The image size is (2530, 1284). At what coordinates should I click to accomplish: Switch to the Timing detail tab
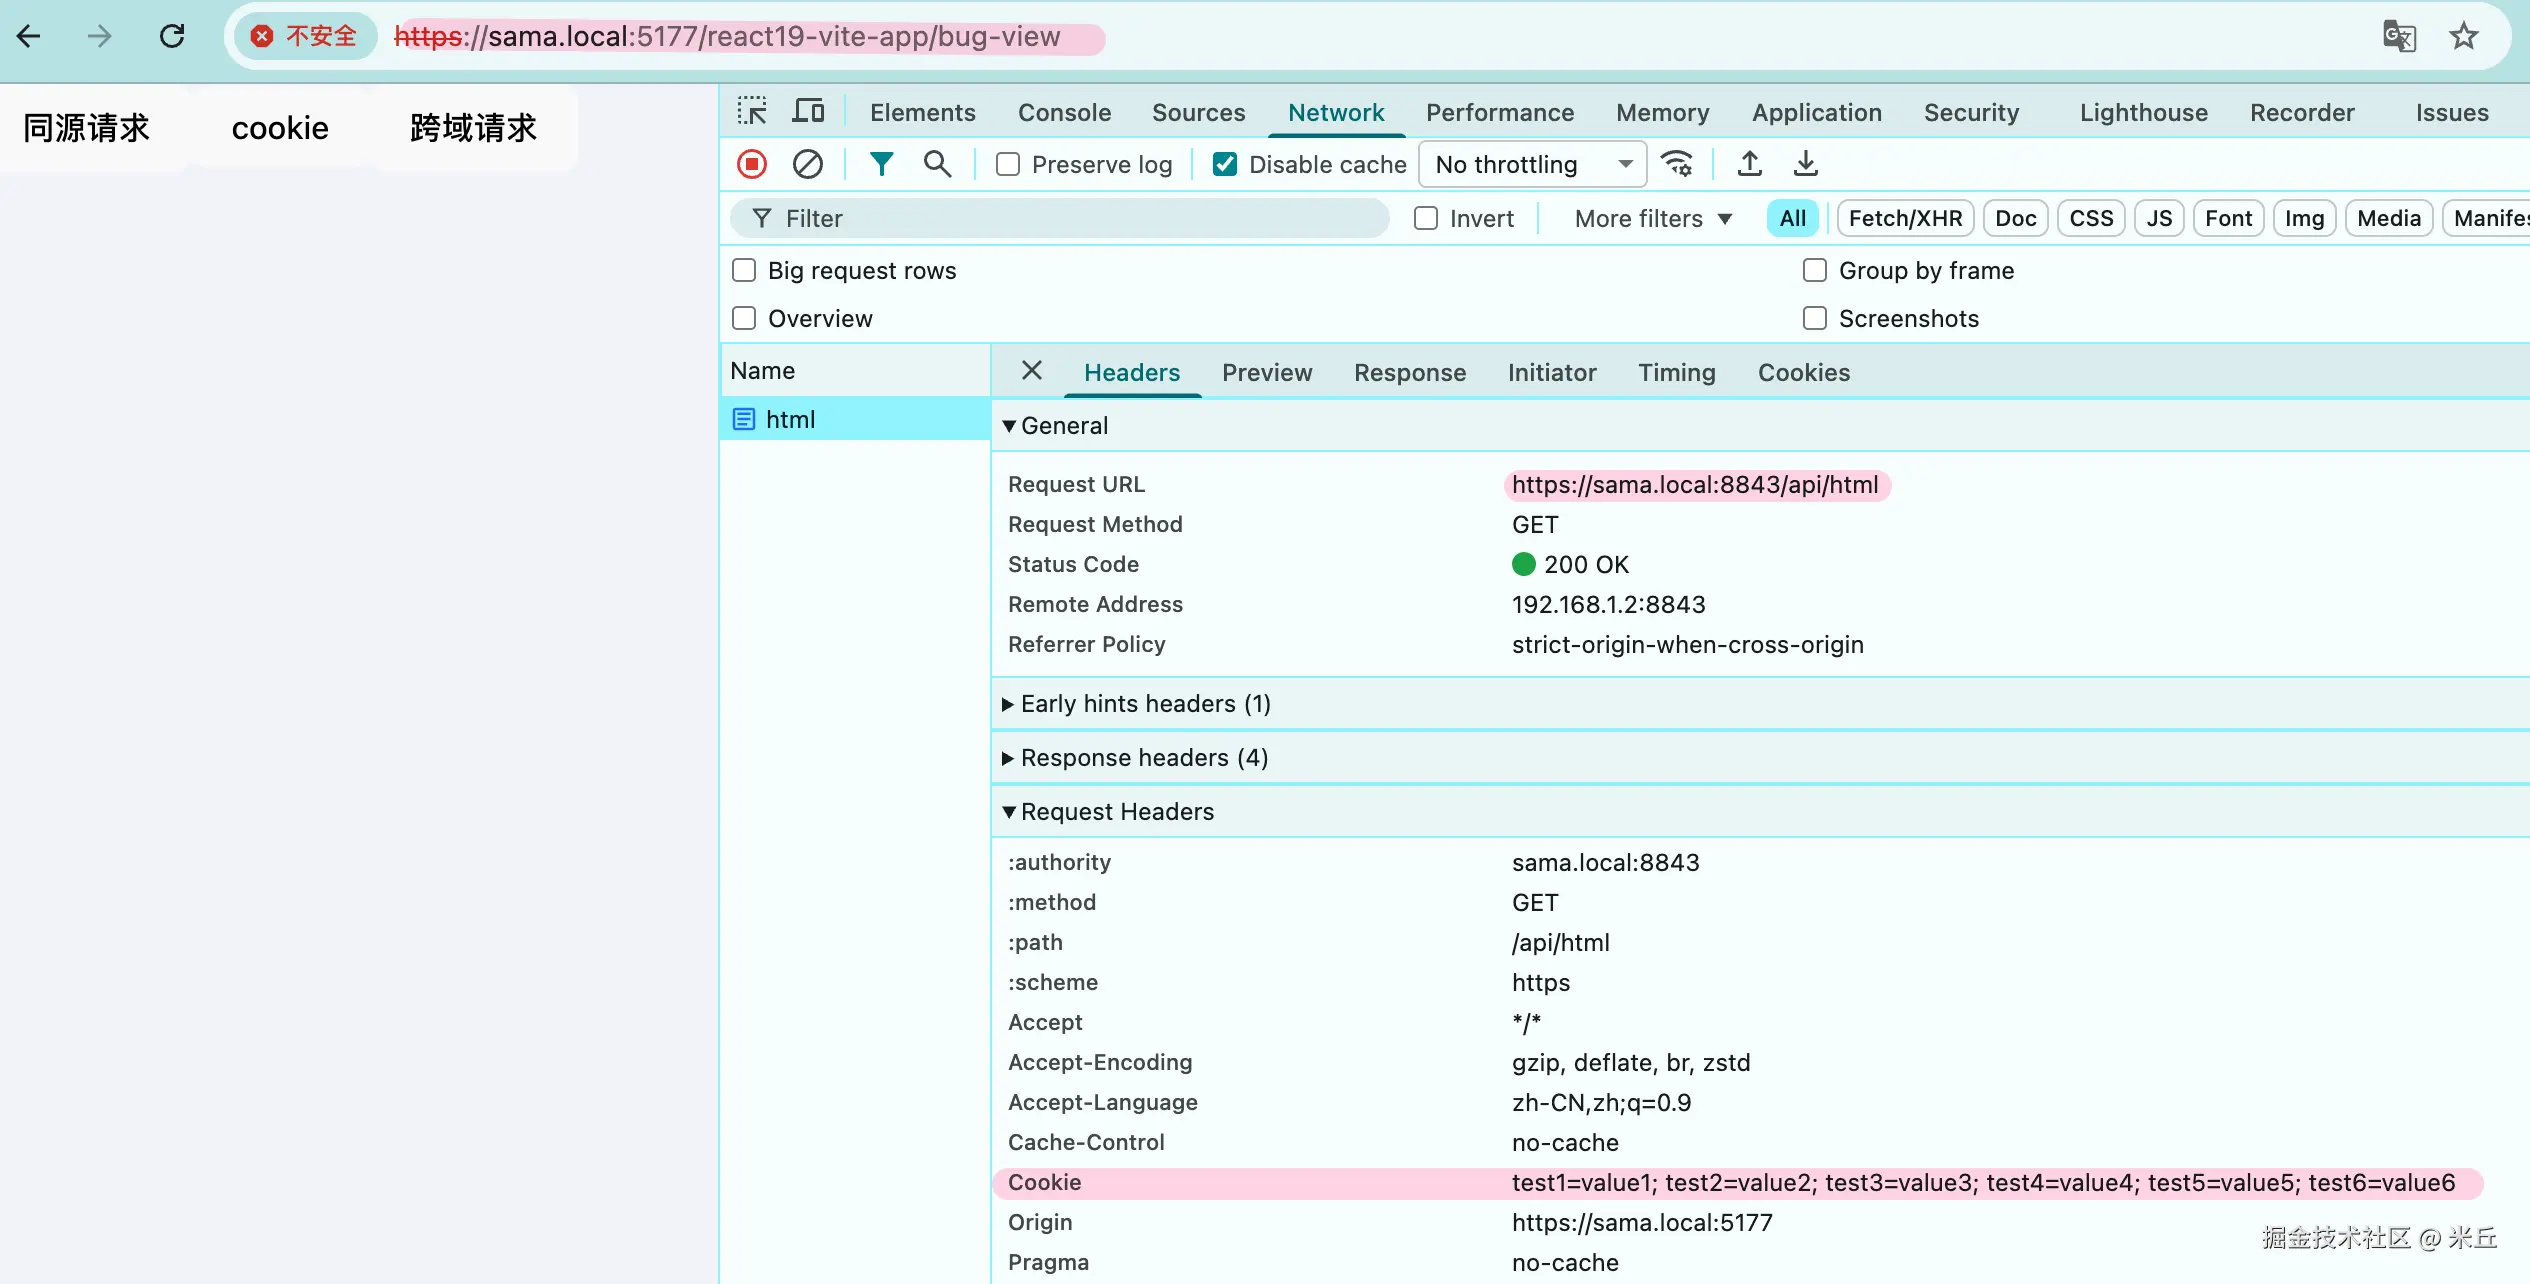1676,372
